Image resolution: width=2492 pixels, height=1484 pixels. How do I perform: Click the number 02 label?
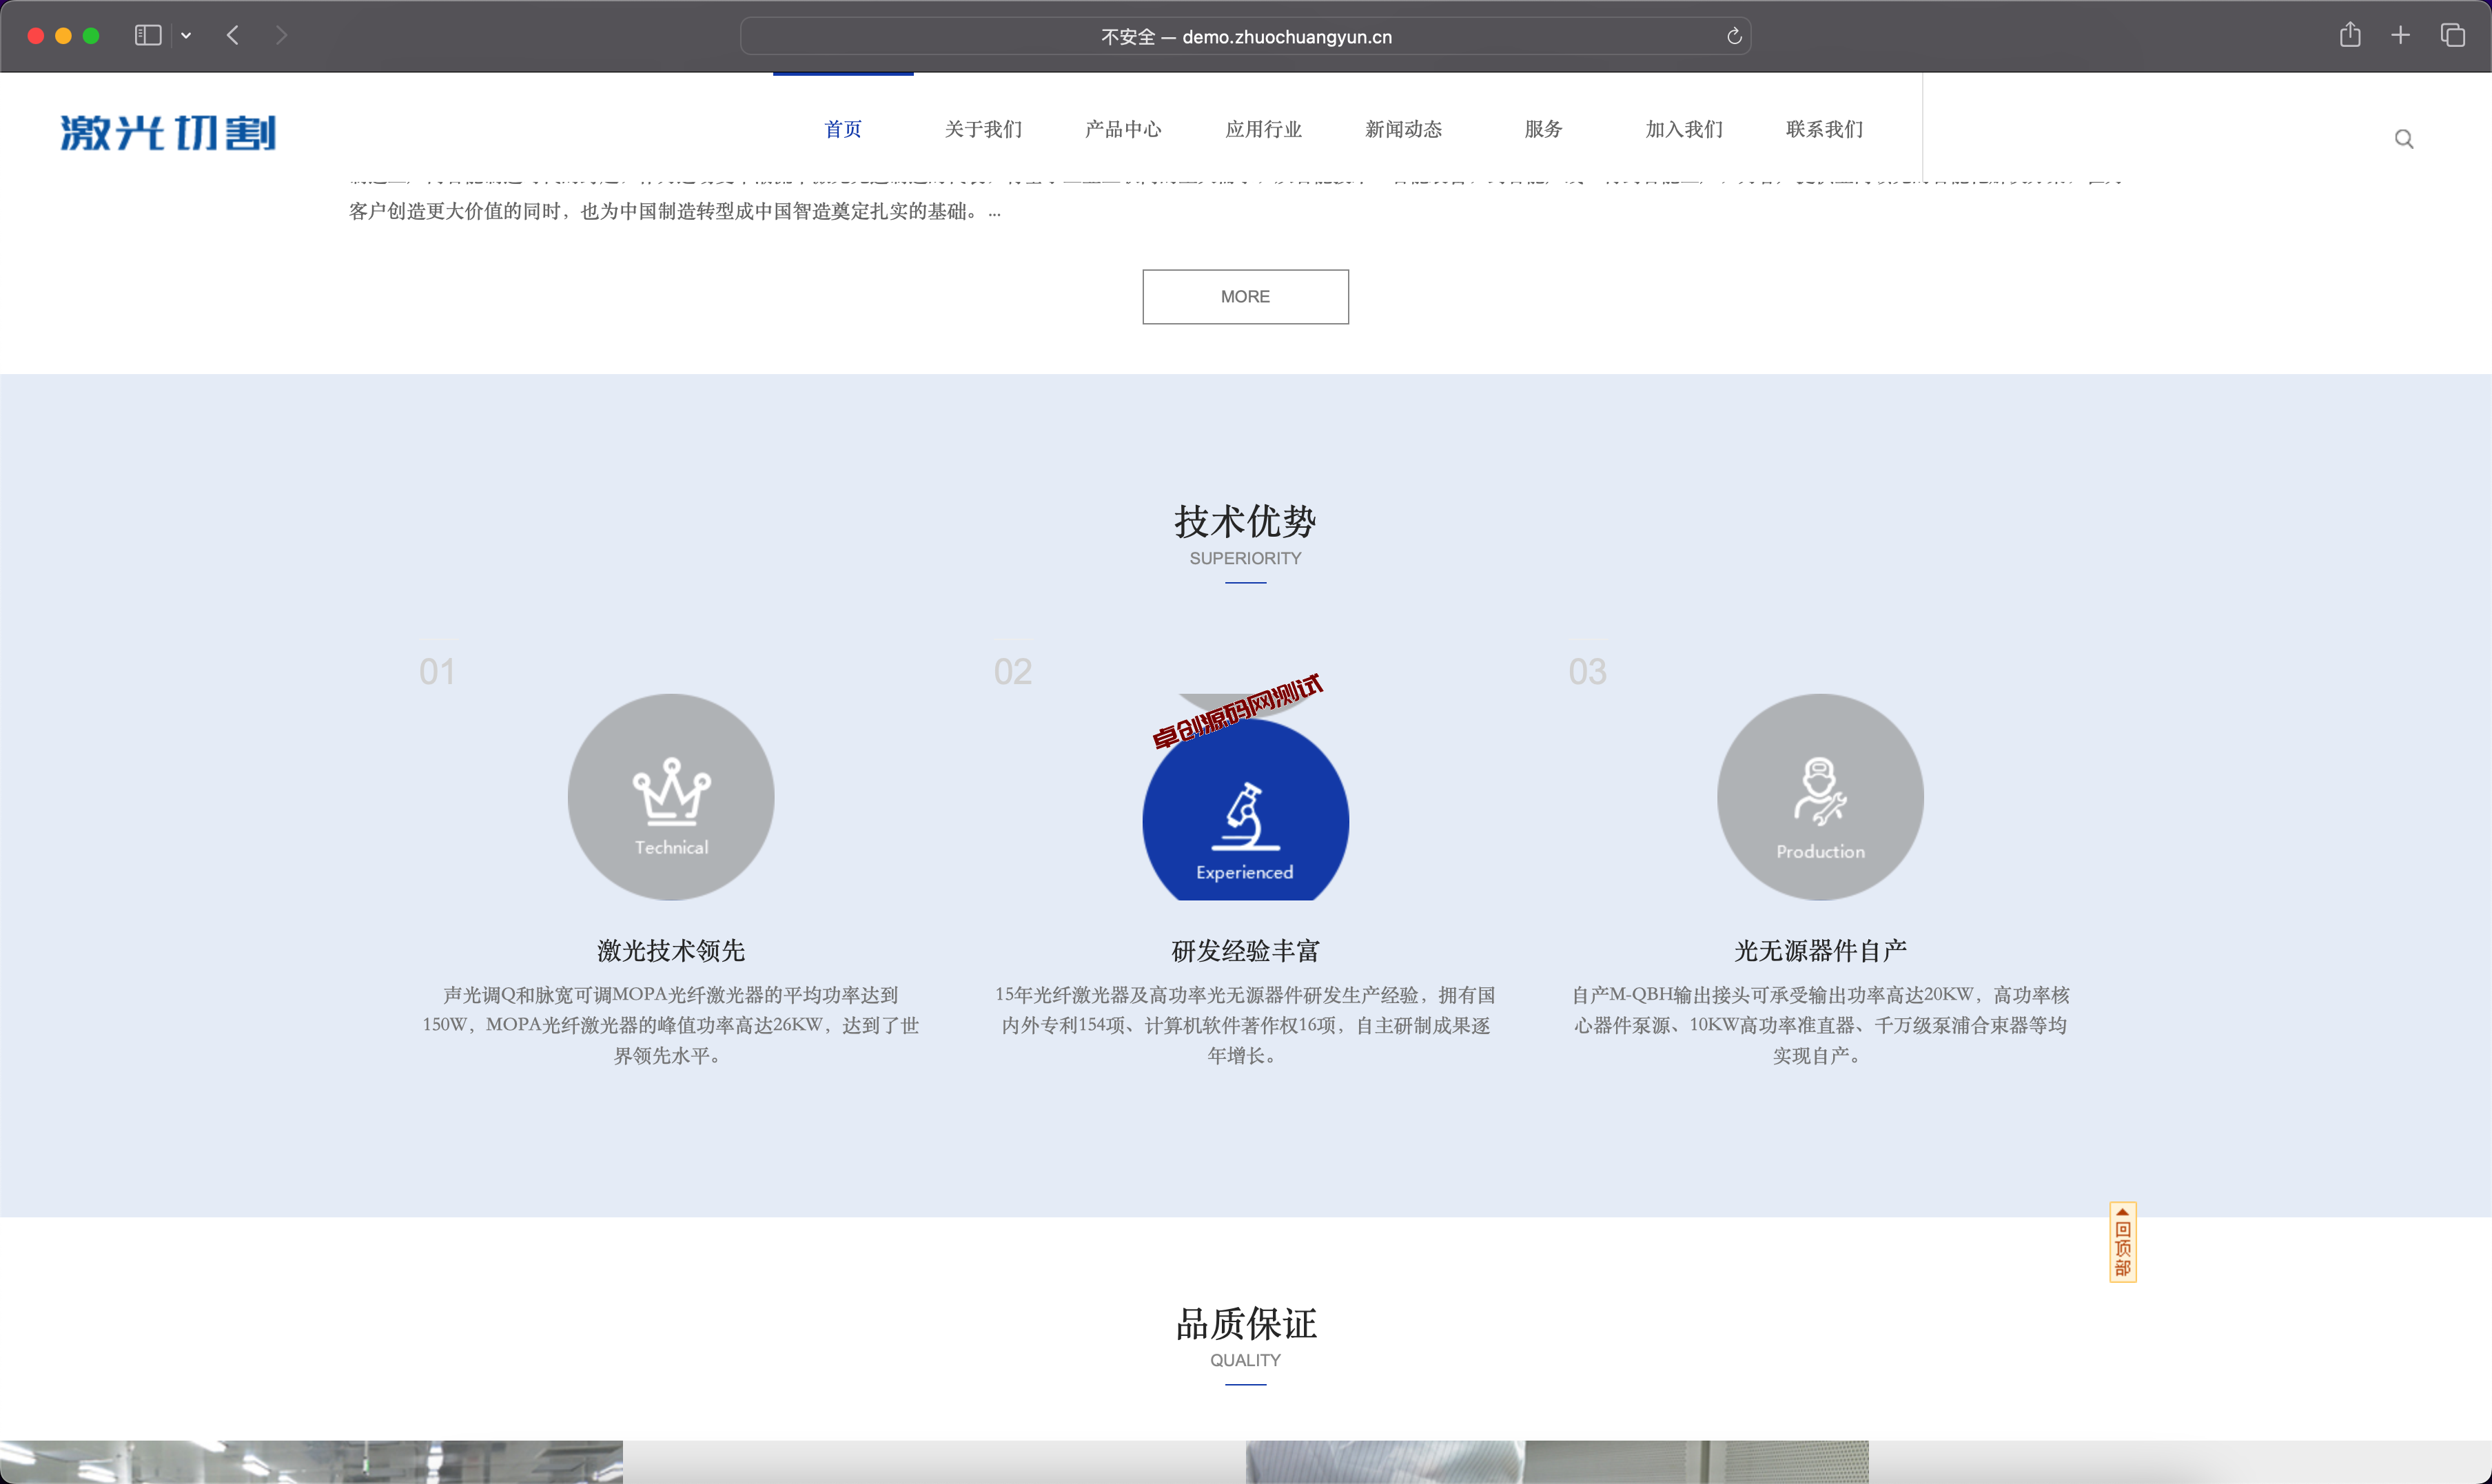pos(1012,672)
